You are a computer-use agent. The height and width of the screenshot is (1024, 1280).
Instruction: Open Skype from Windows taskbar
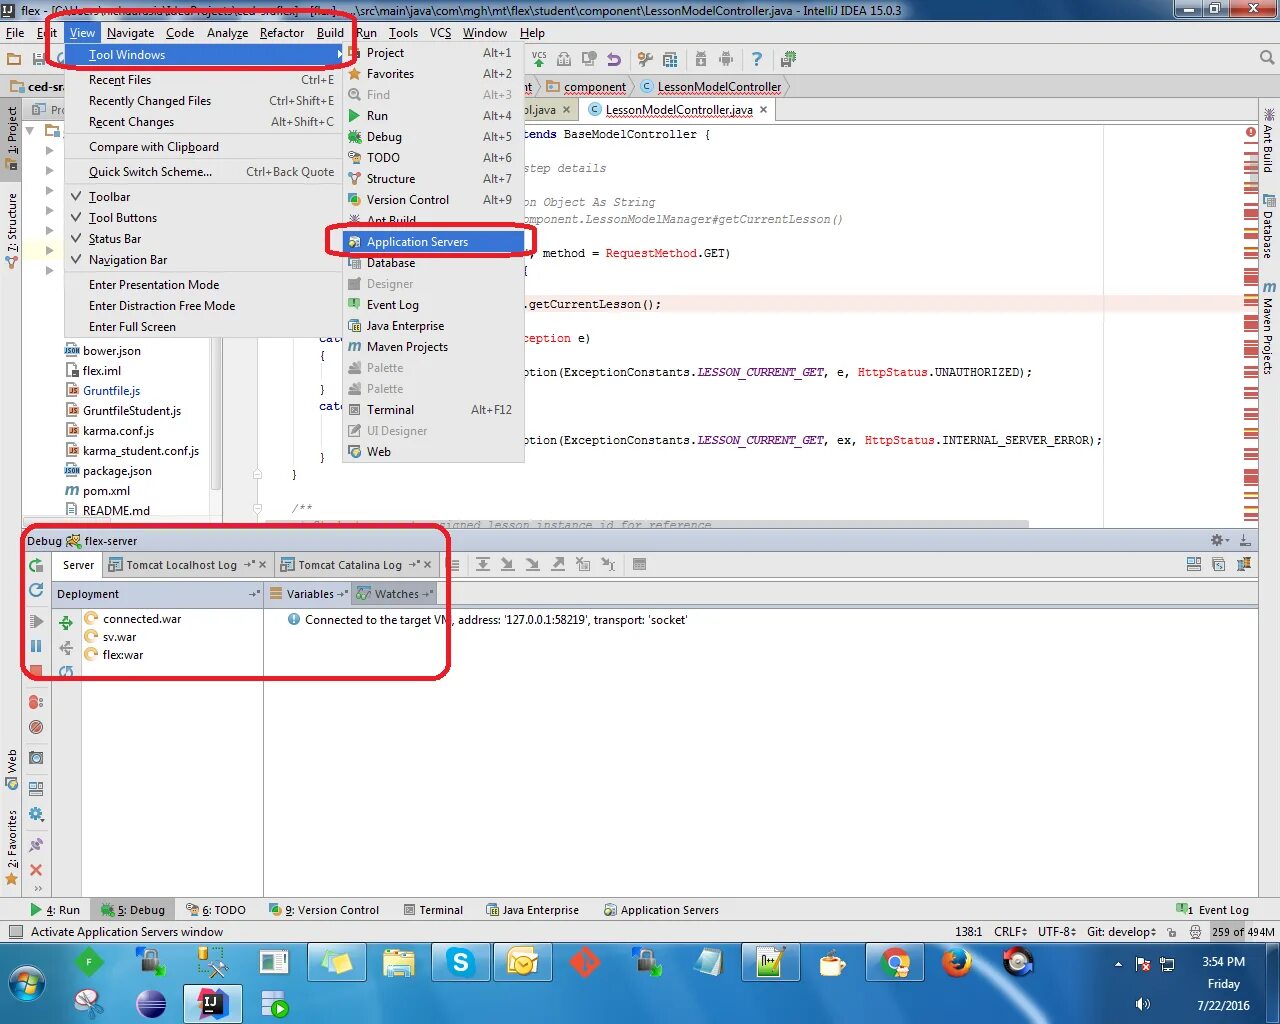point(460,963)
